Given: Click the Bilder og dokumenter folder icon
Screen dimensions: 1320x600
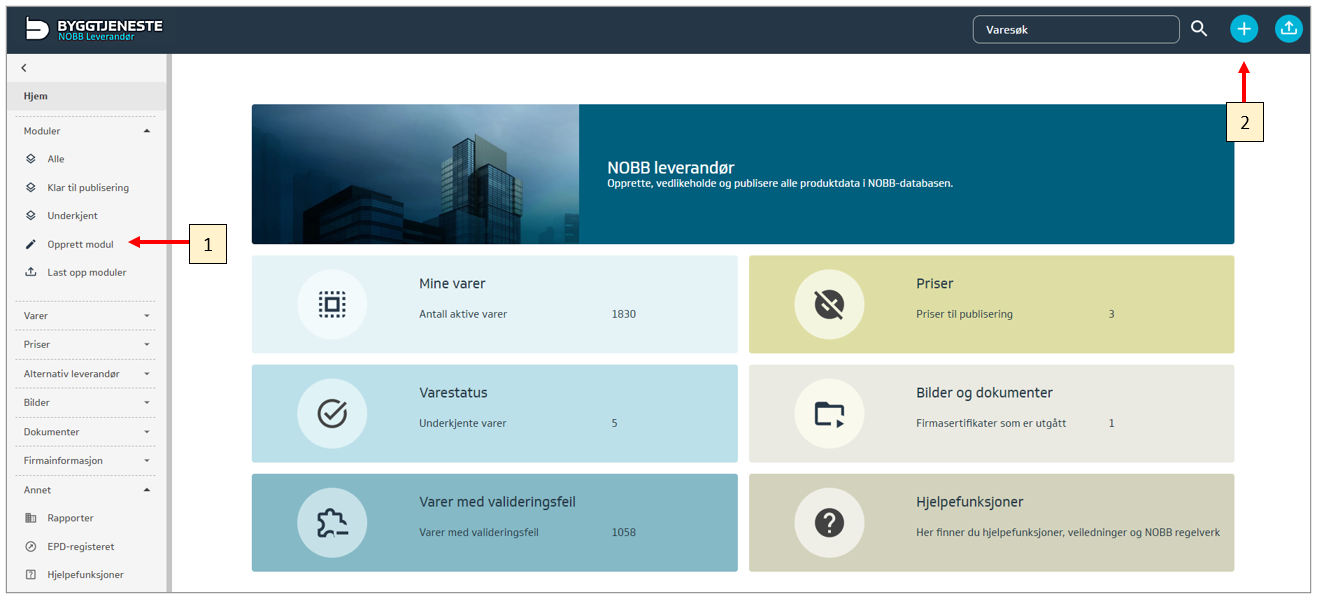Looking at the screenshot, I should click(x=829, y=413).
